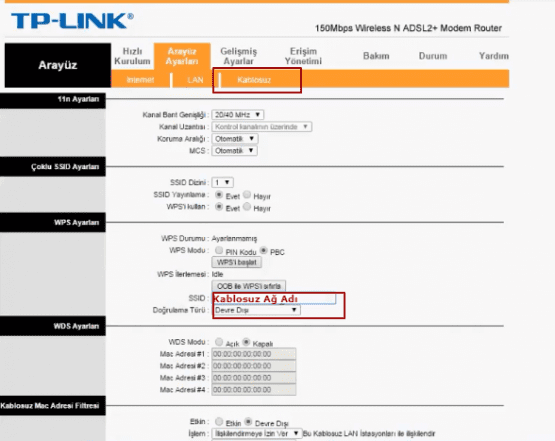555x441 pixels.
Task: Open the Kanal Uzantısı dropdown
Action: click(x=262, y=127)
